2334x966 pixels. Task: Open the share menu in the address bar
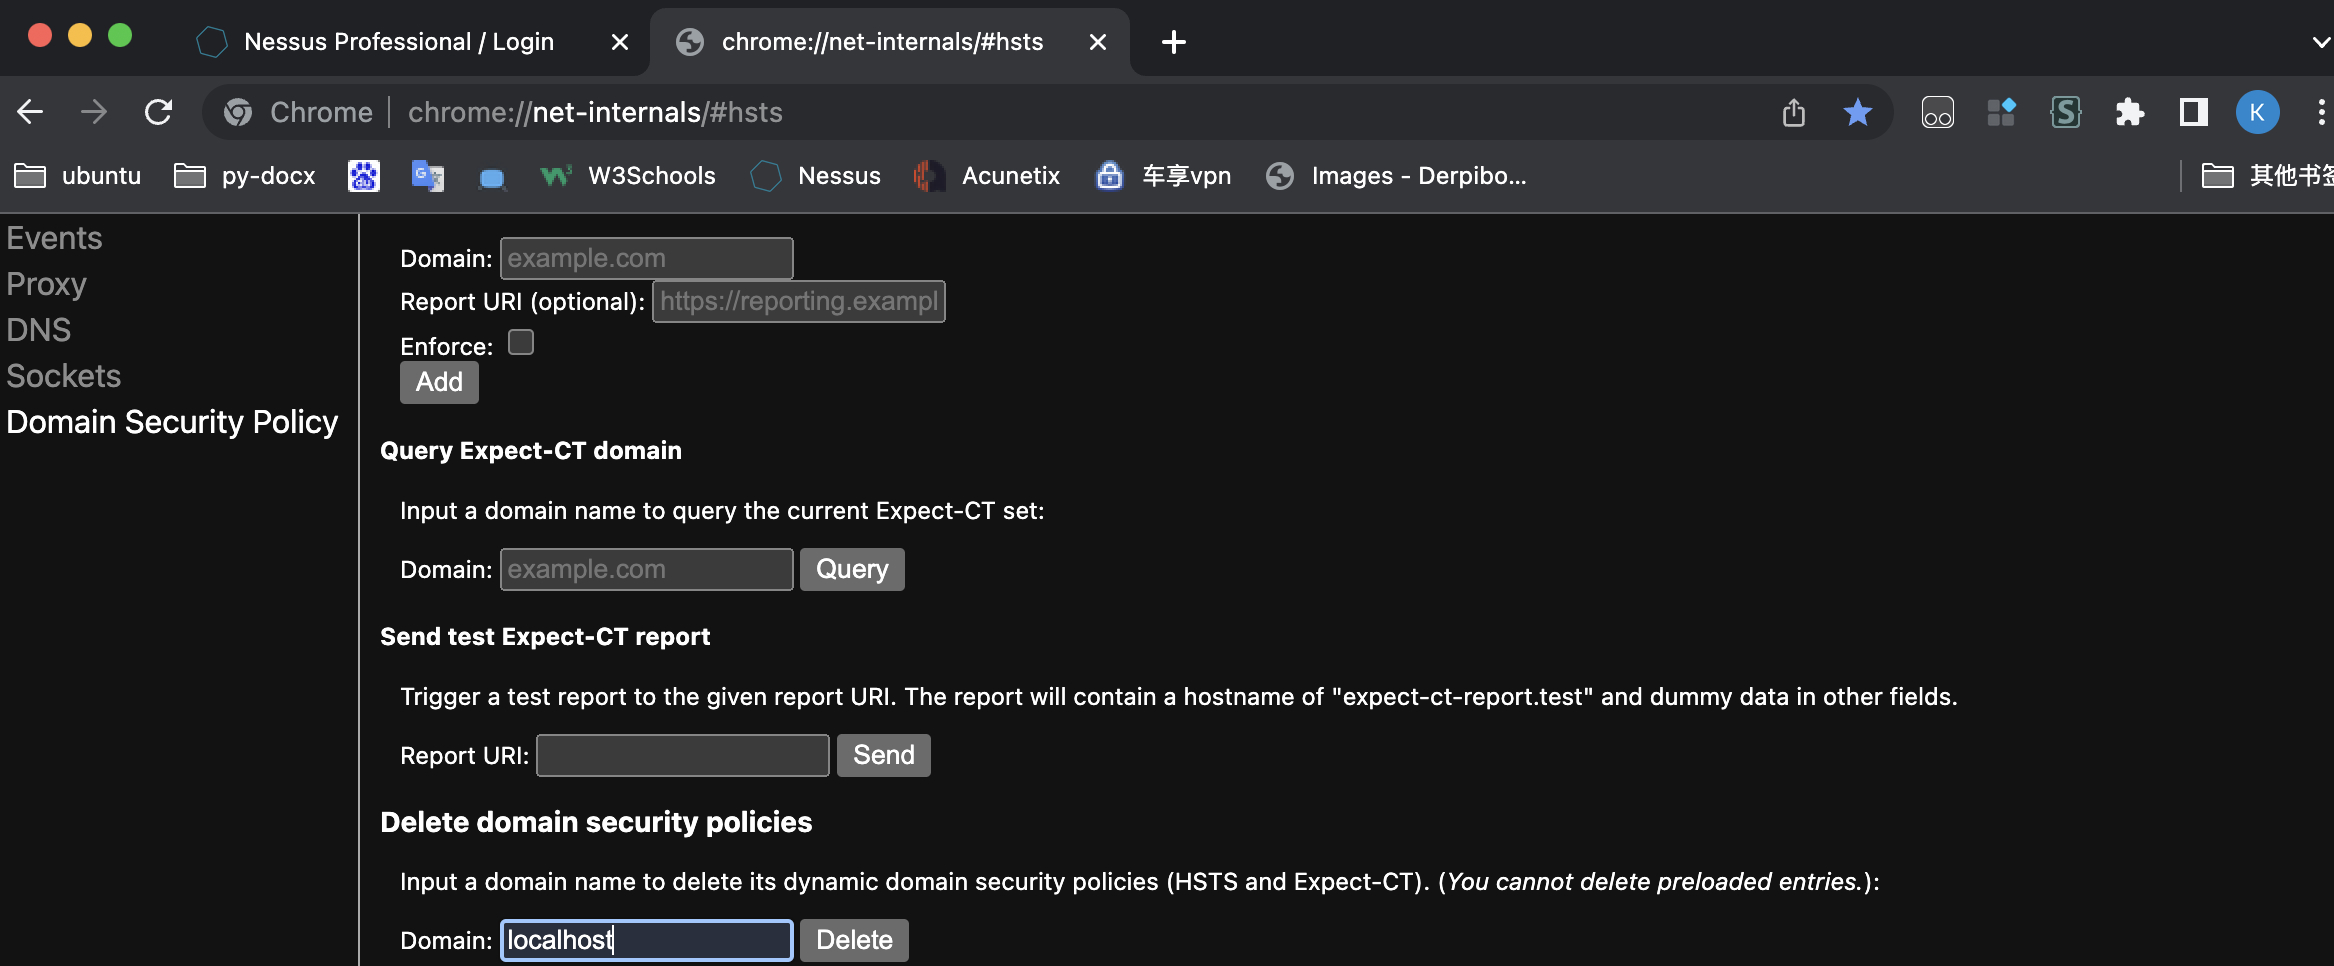(1793, 112)
